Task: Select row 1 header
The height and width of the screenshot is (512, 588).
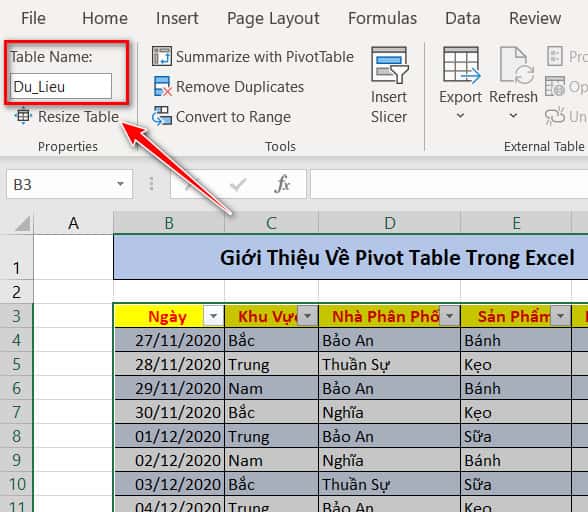Action: point(16,258)
